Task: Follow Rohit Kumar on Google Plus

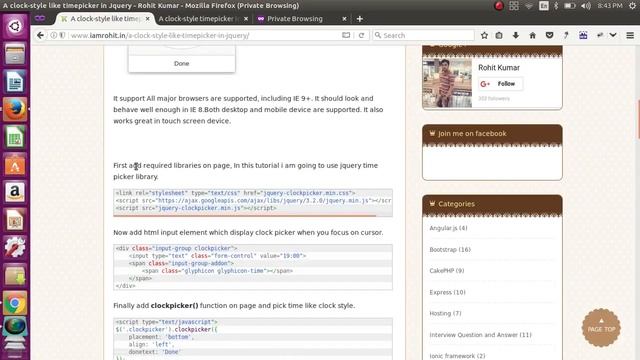Action: 500,84
